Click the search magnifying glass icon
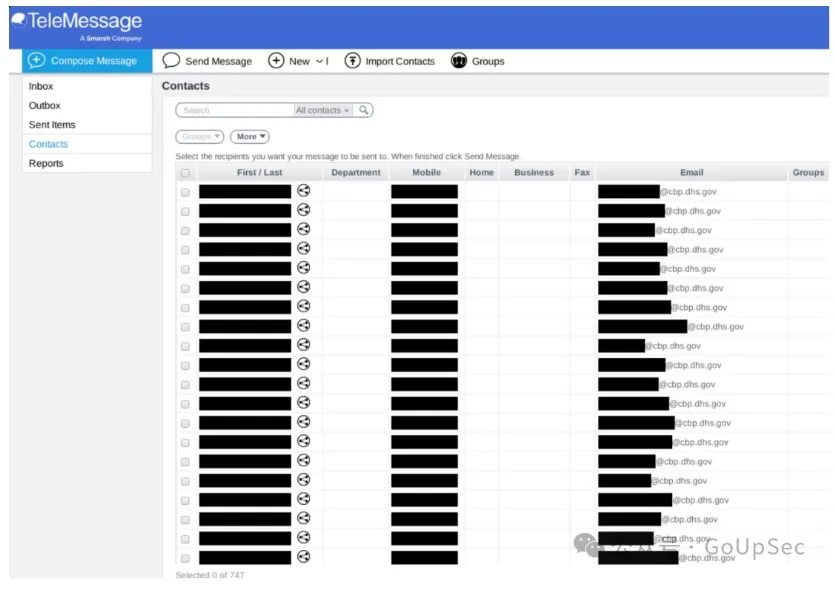 click(x=364, y=110)
